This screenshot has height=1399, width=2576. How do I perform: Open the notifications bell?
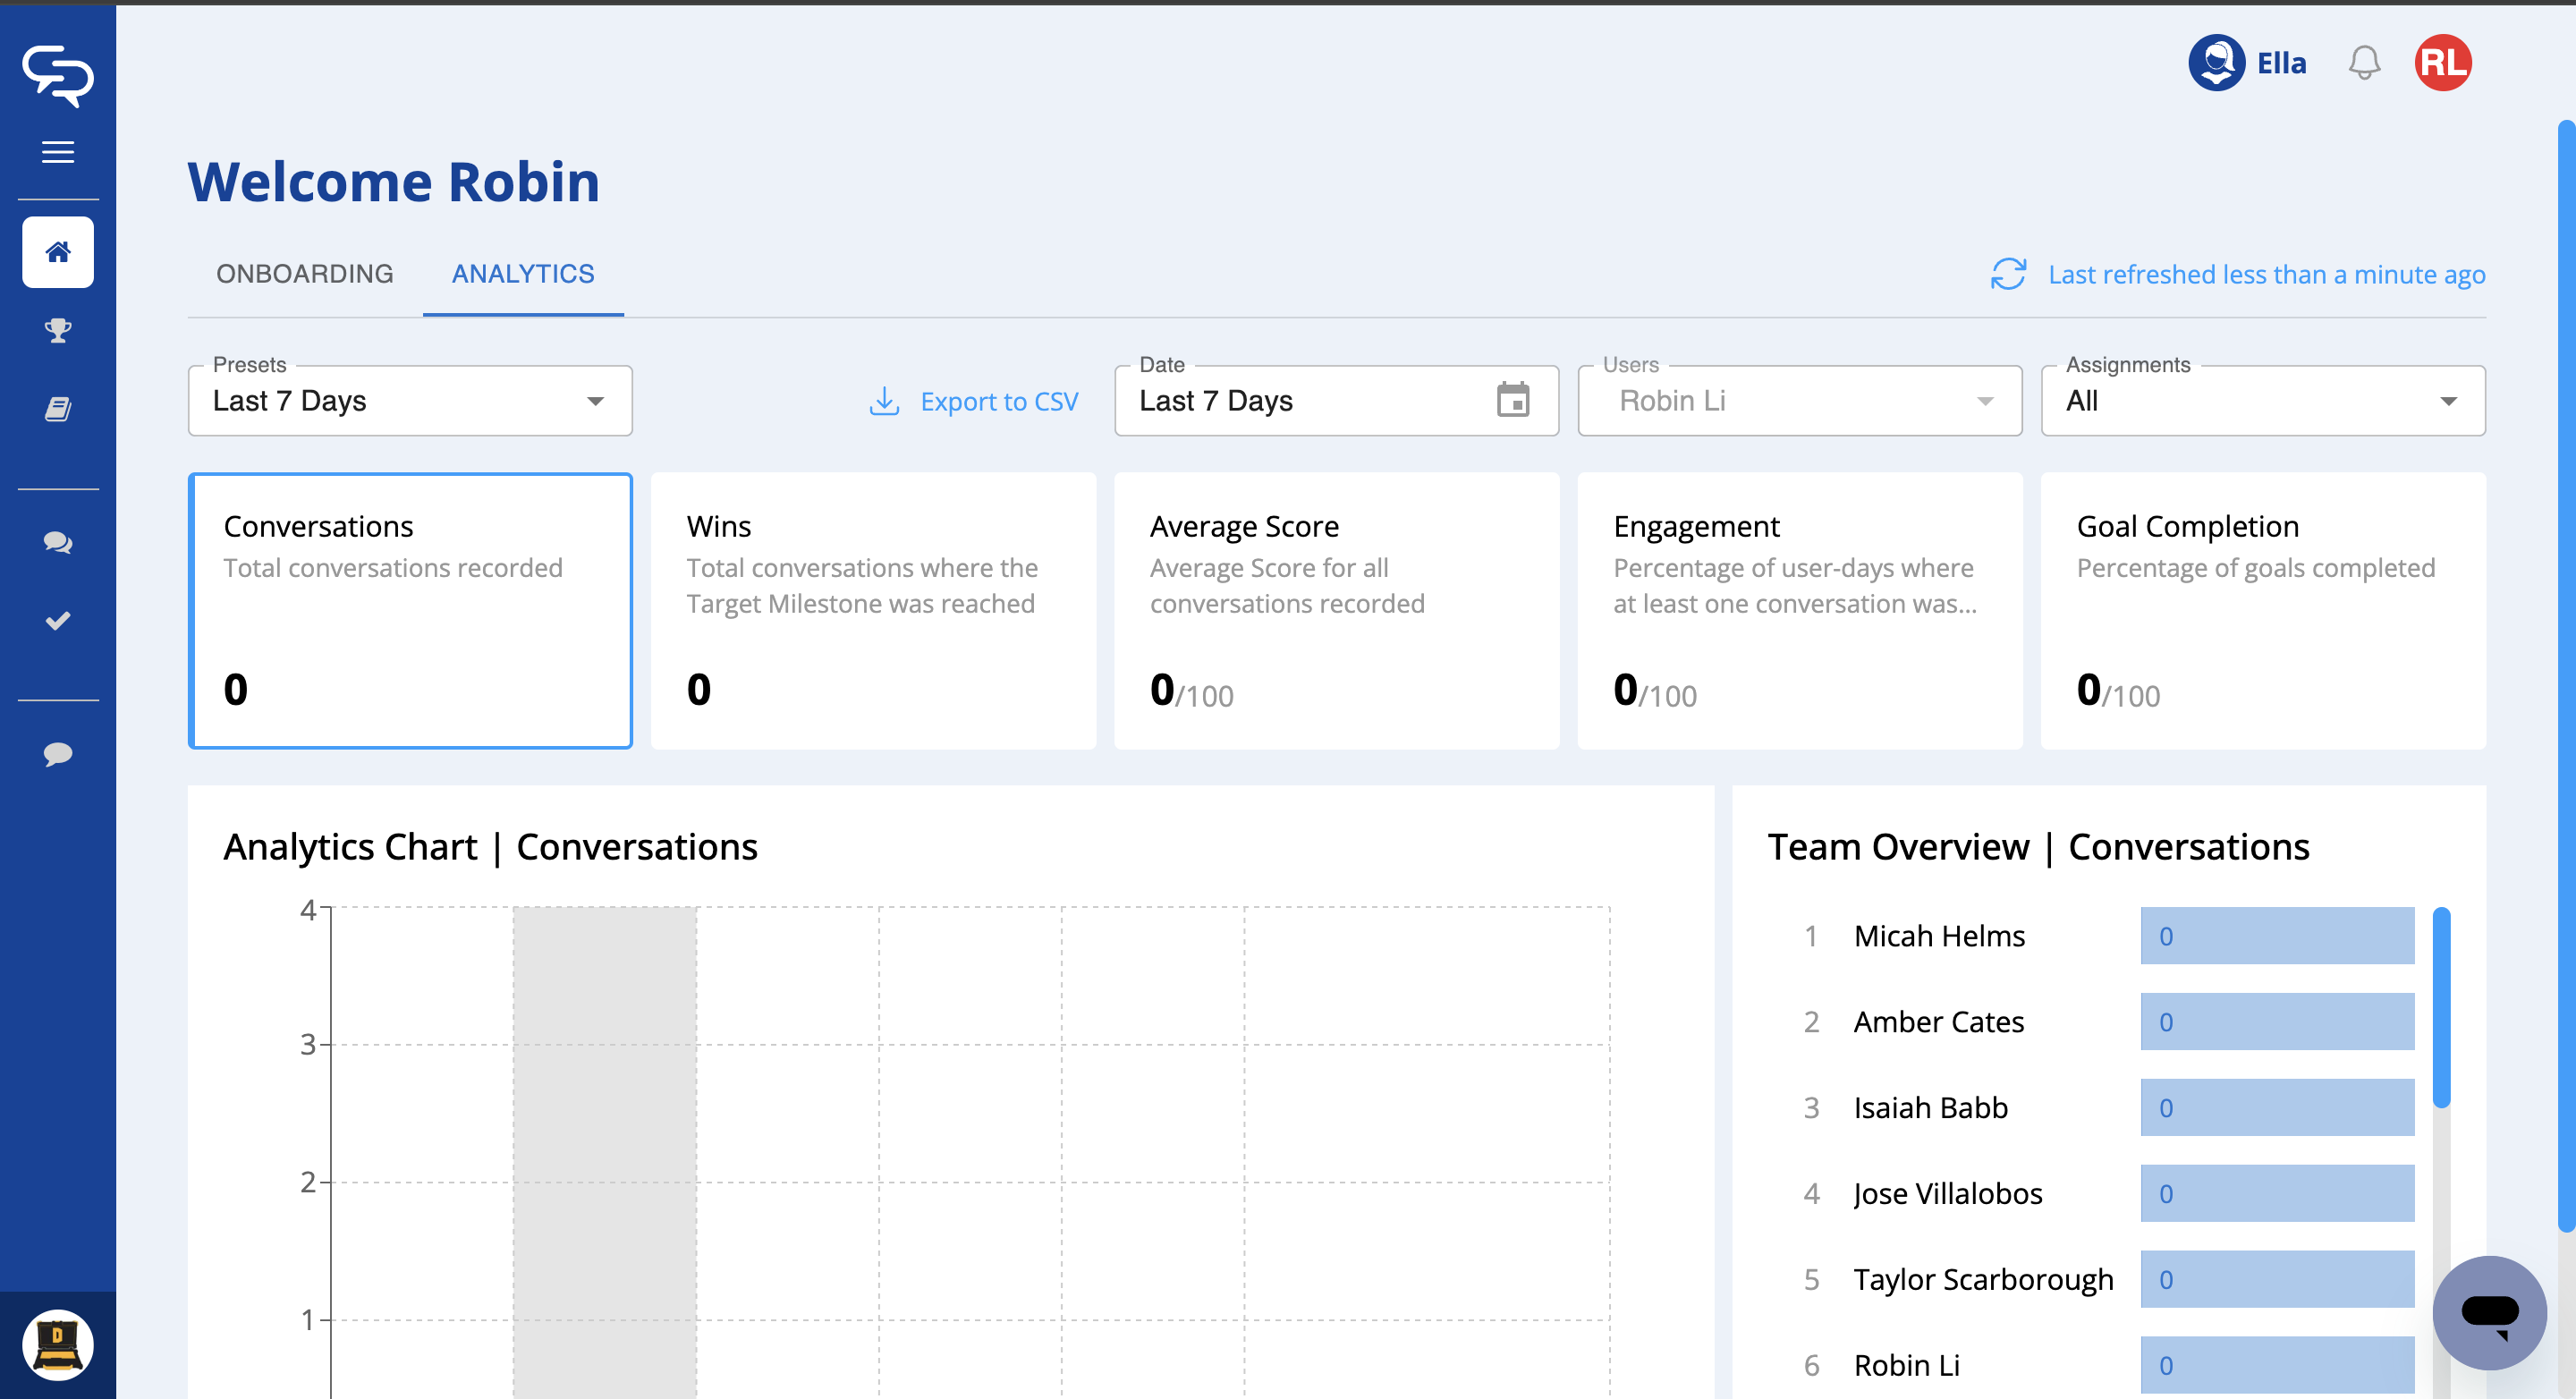click(x=2364, y=63)
